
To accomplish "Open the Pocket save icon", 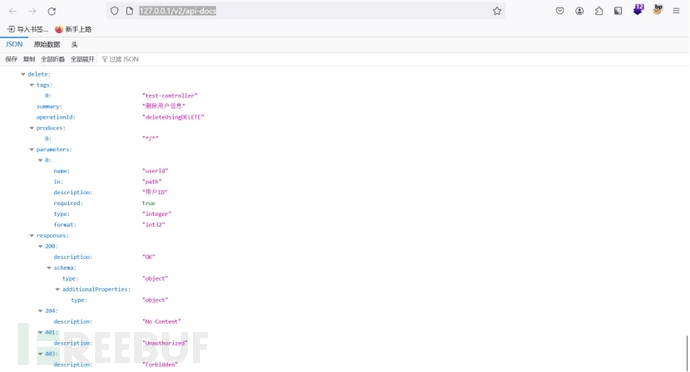I will click(x=560, y=11).
